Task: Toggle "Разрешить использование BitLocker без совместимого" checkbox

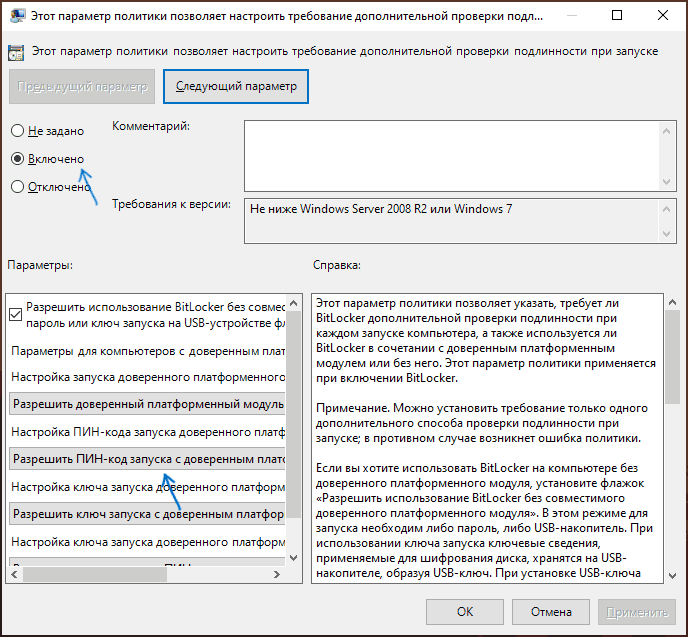Action: click(x=15, y=315)
